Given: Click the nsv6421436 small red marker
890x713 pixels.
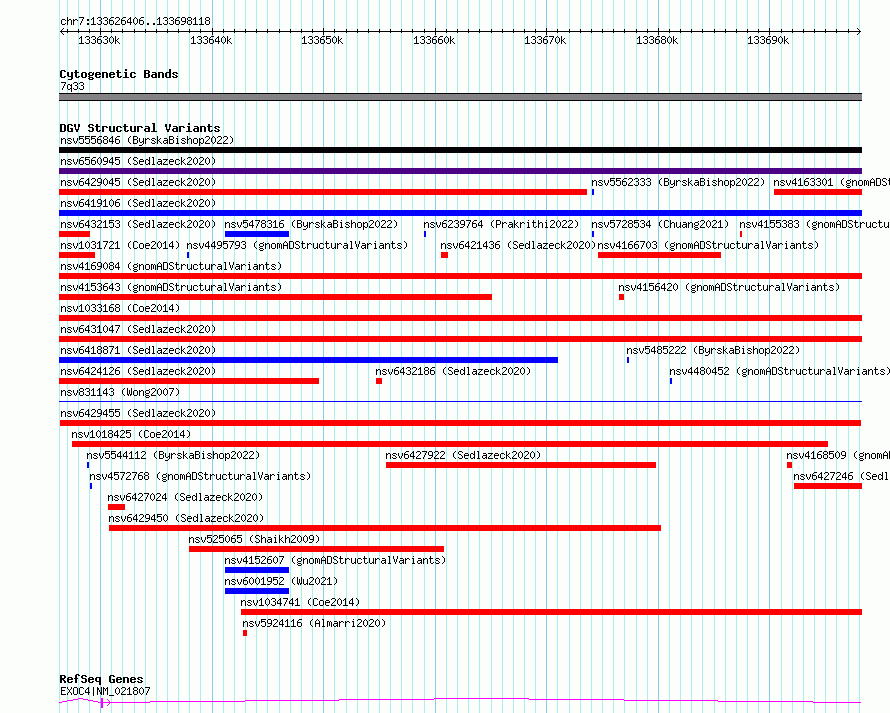Looking at the screenshot, I should click(x=444, y=255).
